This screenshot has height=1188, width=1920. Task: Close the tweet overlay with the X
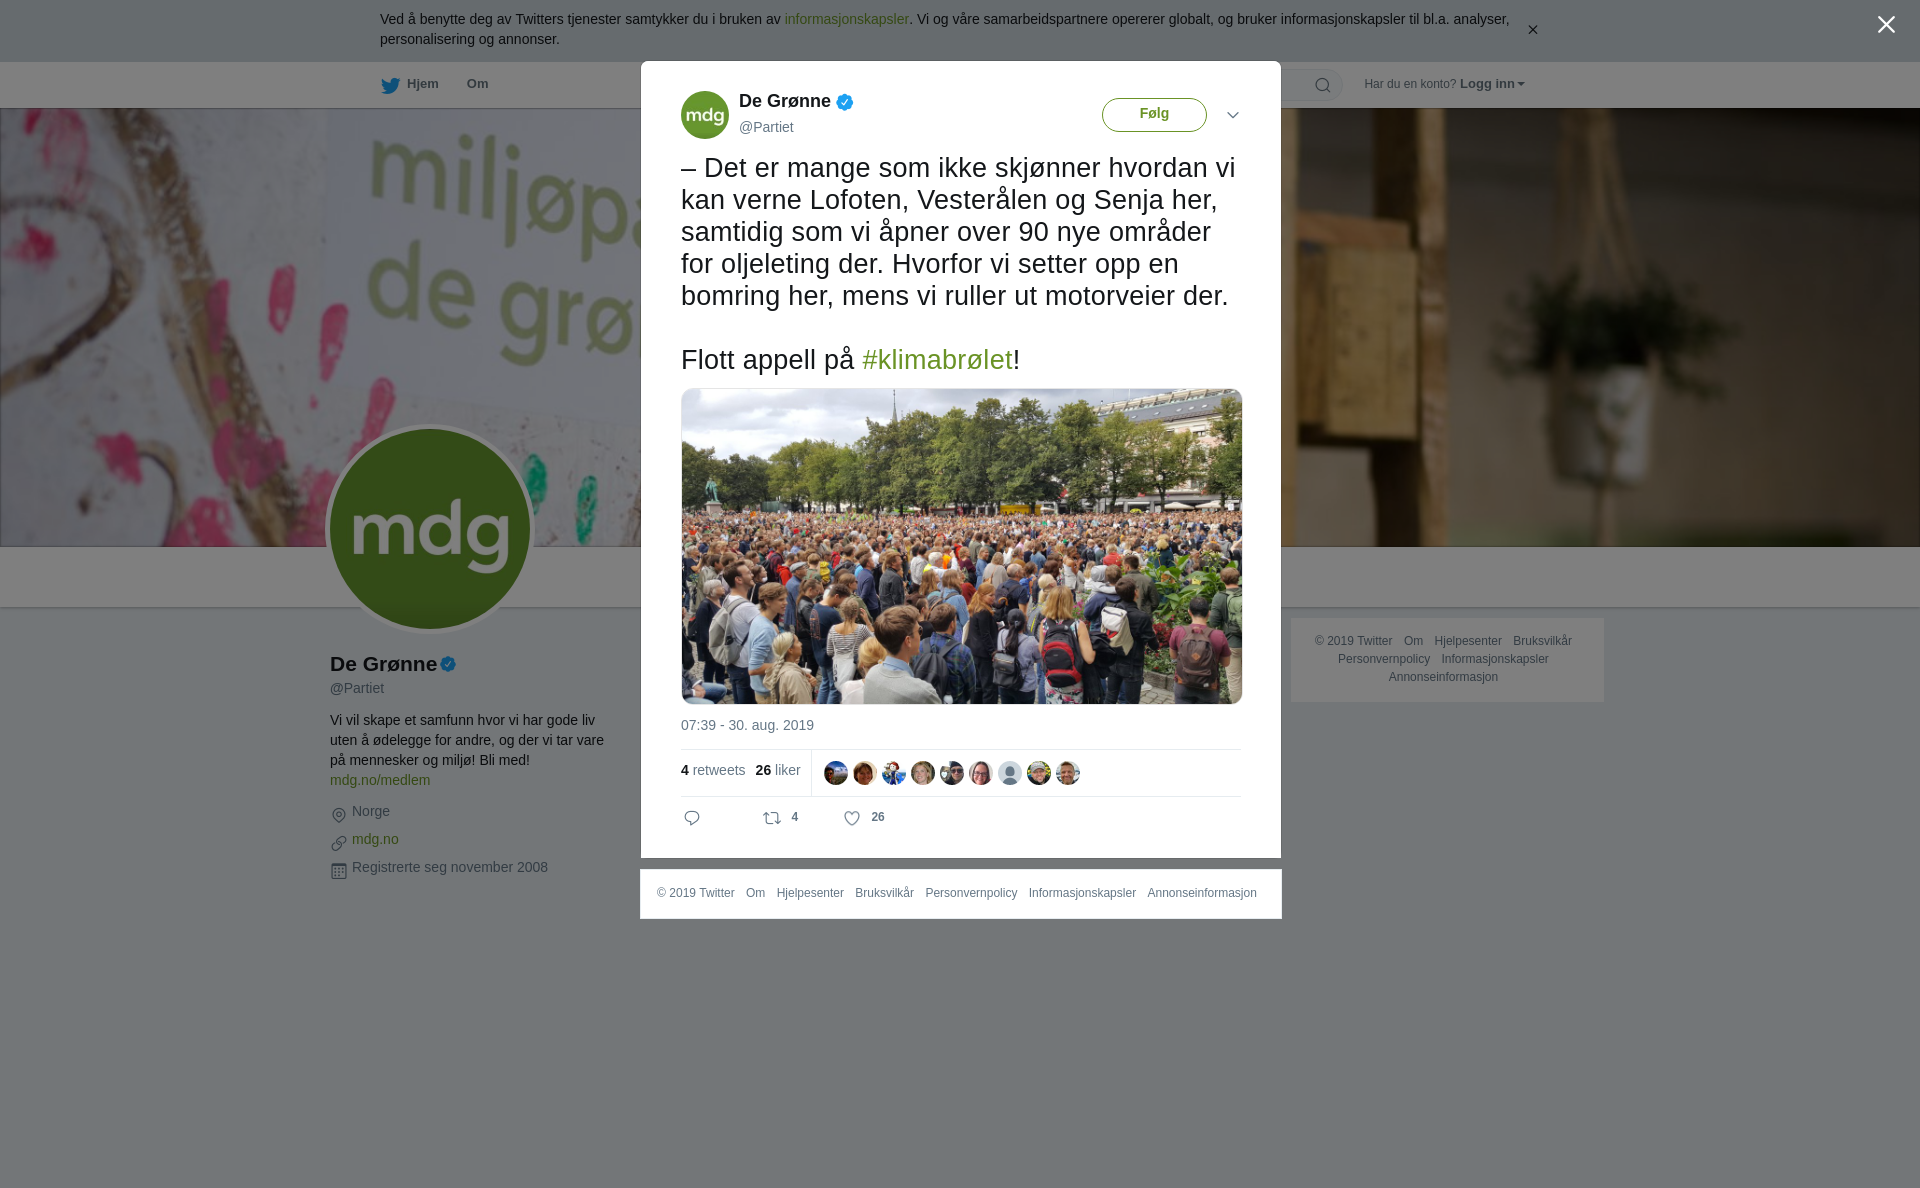point(1886,25)
